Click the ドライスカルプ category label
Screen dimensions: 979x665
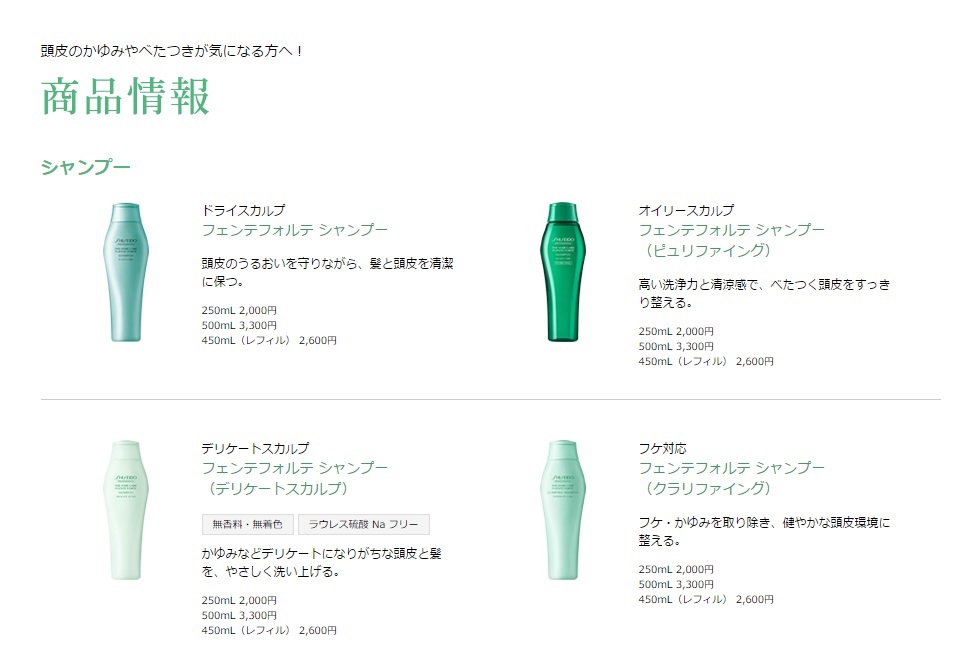click(x=244, y=210)
